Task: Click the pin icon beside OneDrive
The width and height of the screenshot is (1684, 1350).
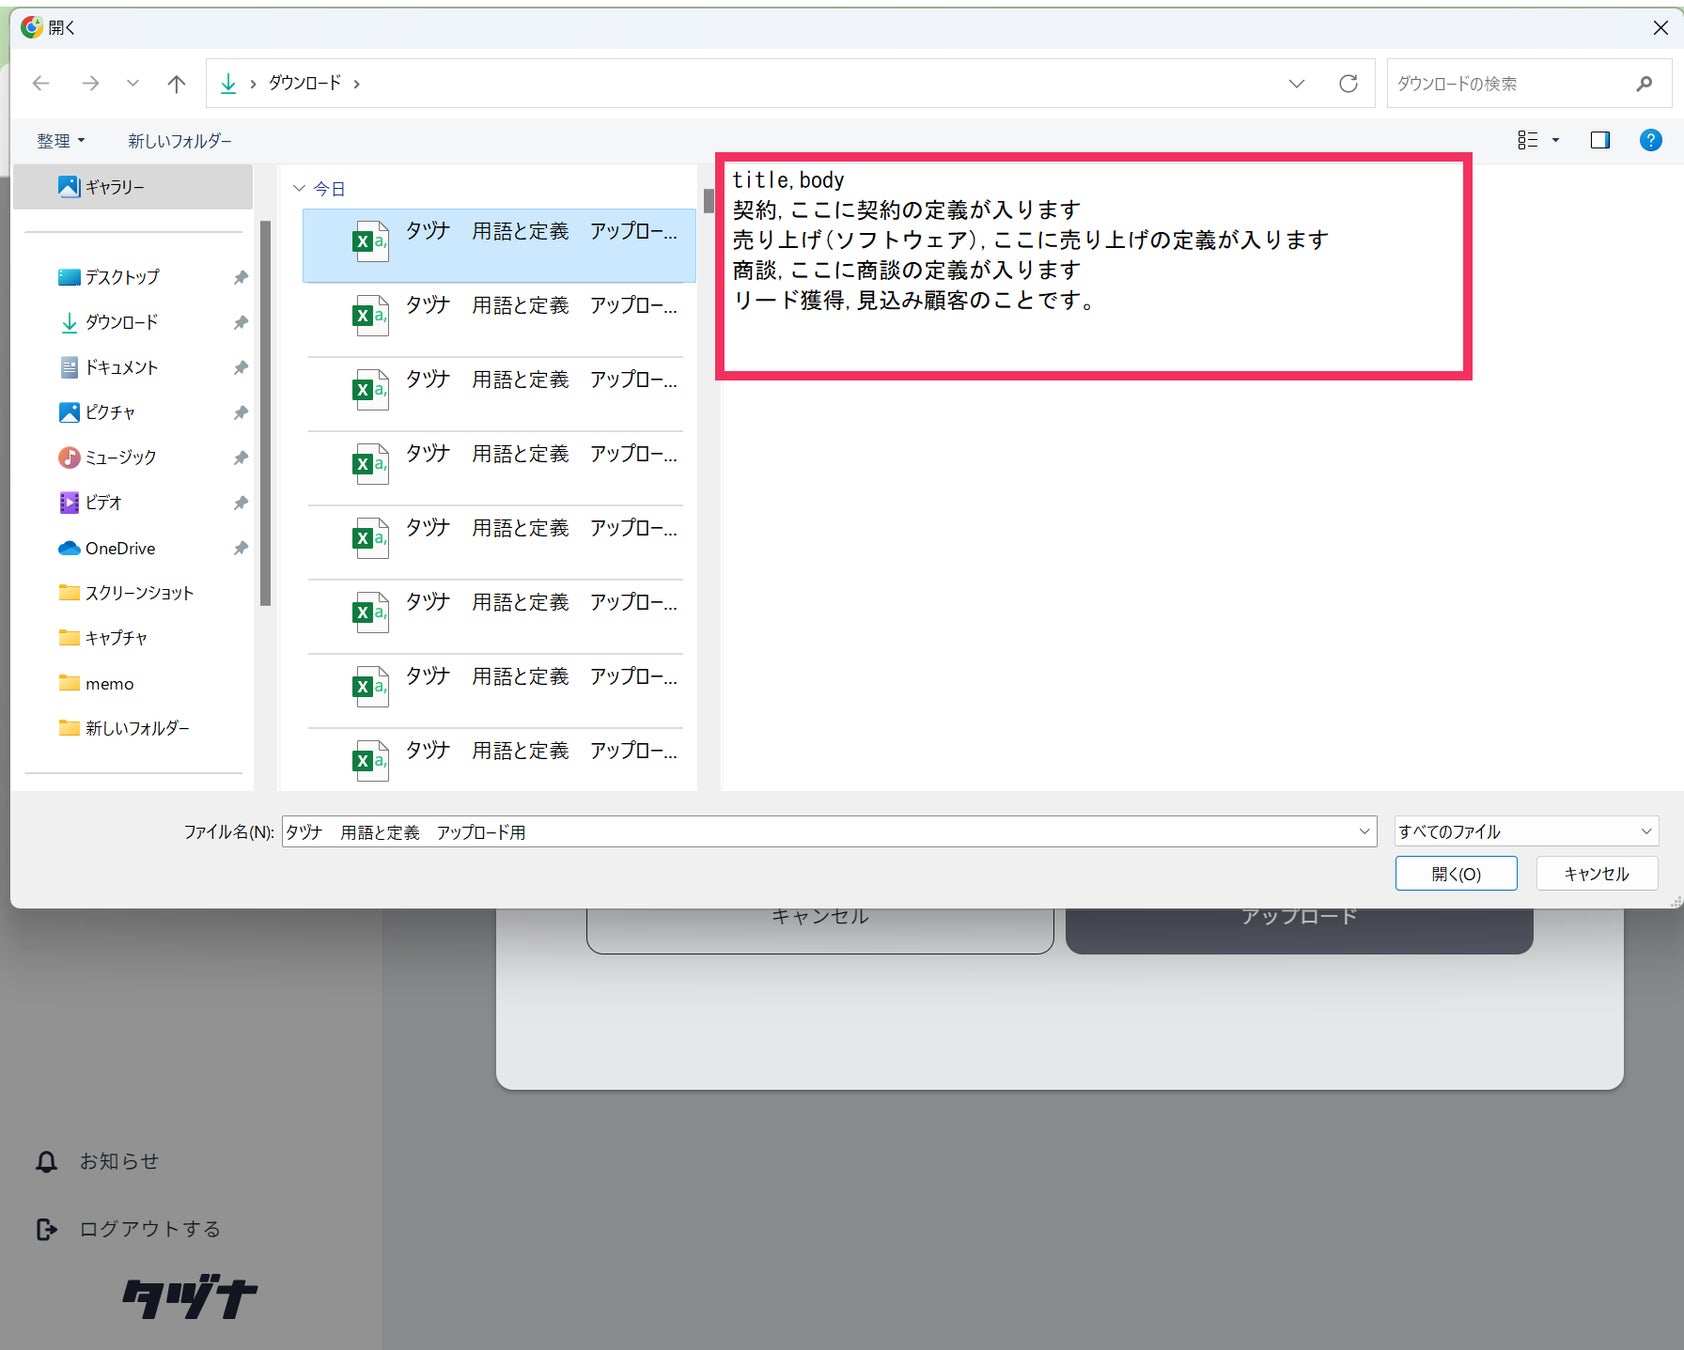Action: (241, 548)
